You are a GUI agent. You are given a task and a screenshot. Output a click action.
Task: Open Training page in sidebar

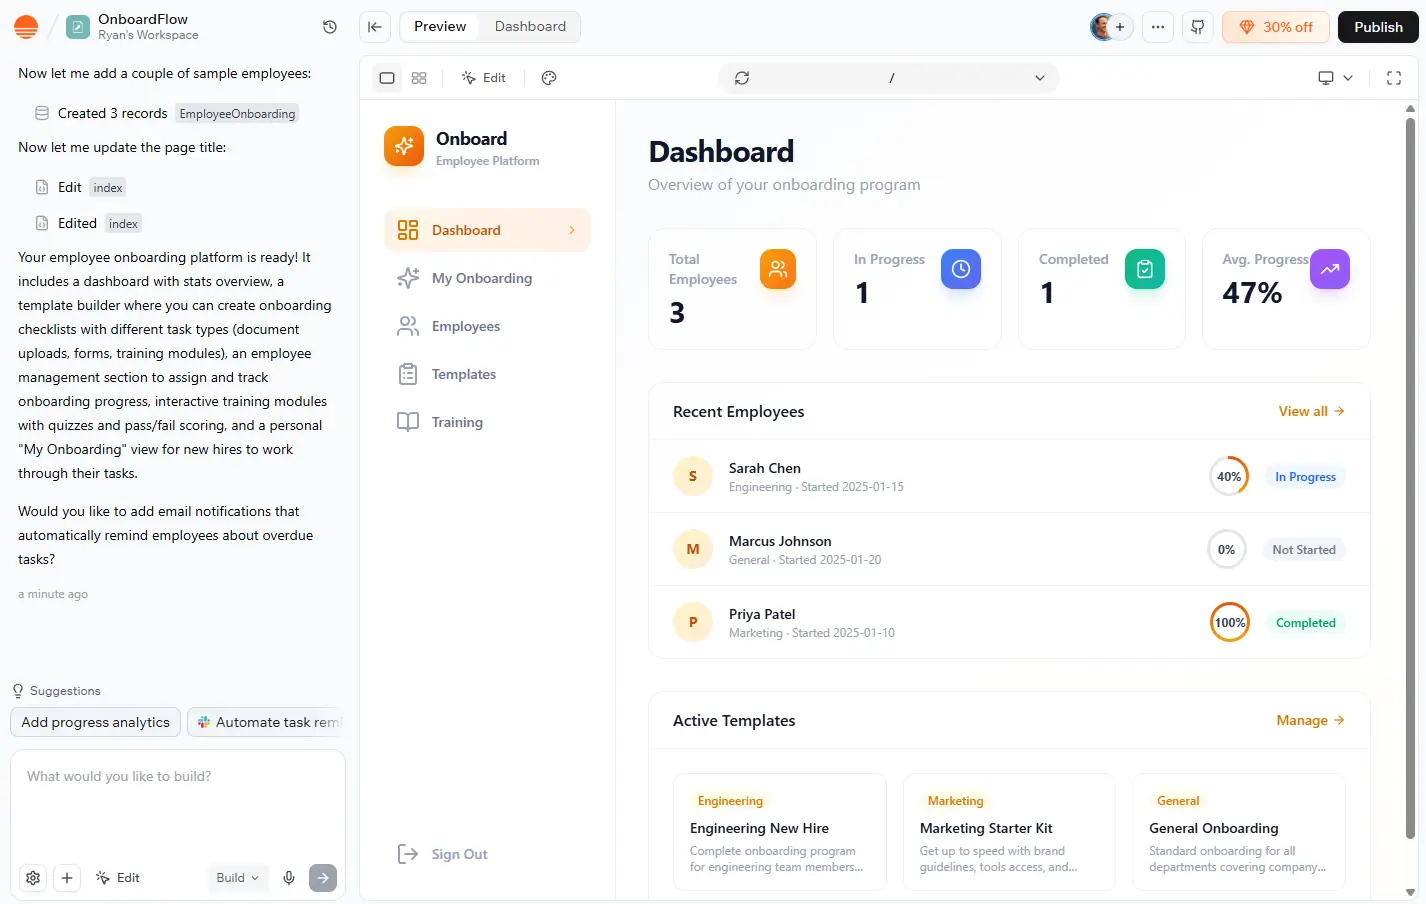(x=487, y=422)
